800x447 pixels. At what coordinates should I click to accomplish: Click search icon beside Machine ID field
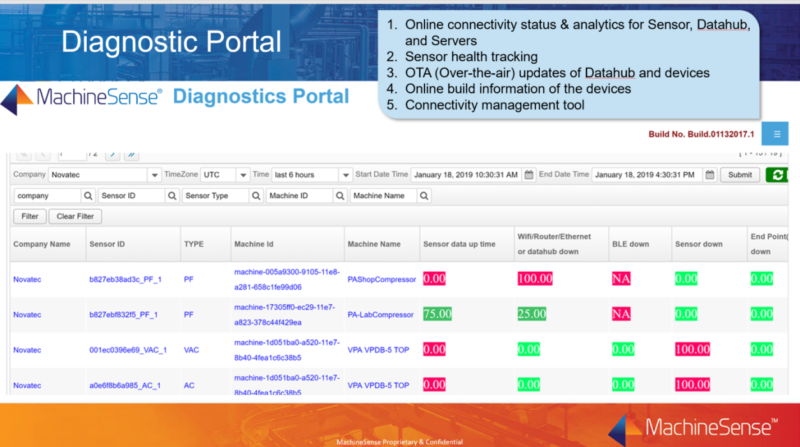coord(339,196)
